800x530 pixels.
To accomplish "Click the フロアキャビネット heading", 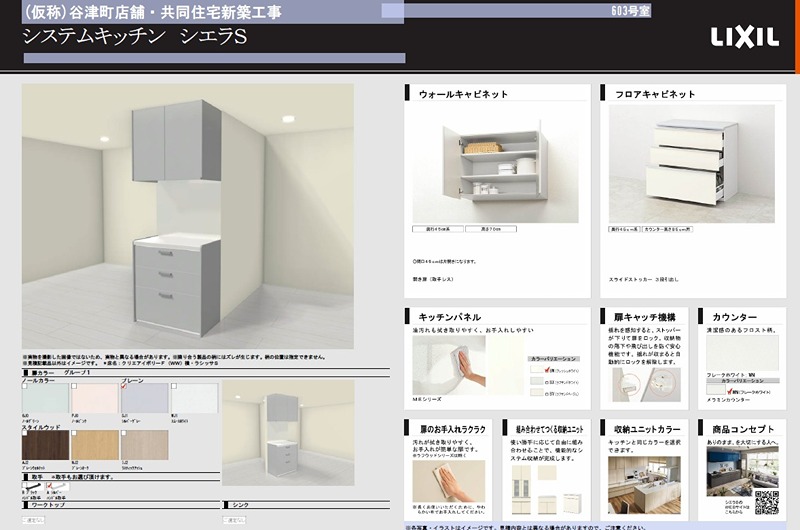I will 655,94.
